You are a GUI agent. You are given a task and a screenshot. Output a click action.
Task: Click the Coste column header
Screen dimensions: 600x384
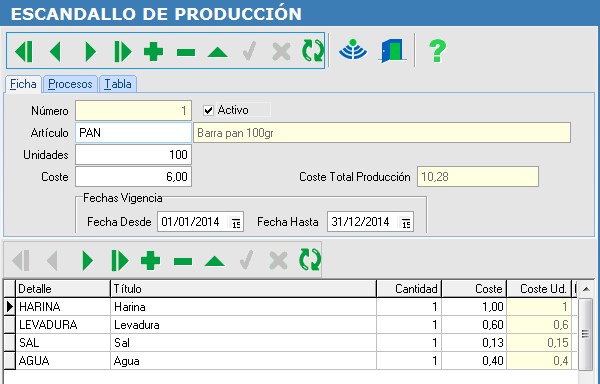(474, 289)
